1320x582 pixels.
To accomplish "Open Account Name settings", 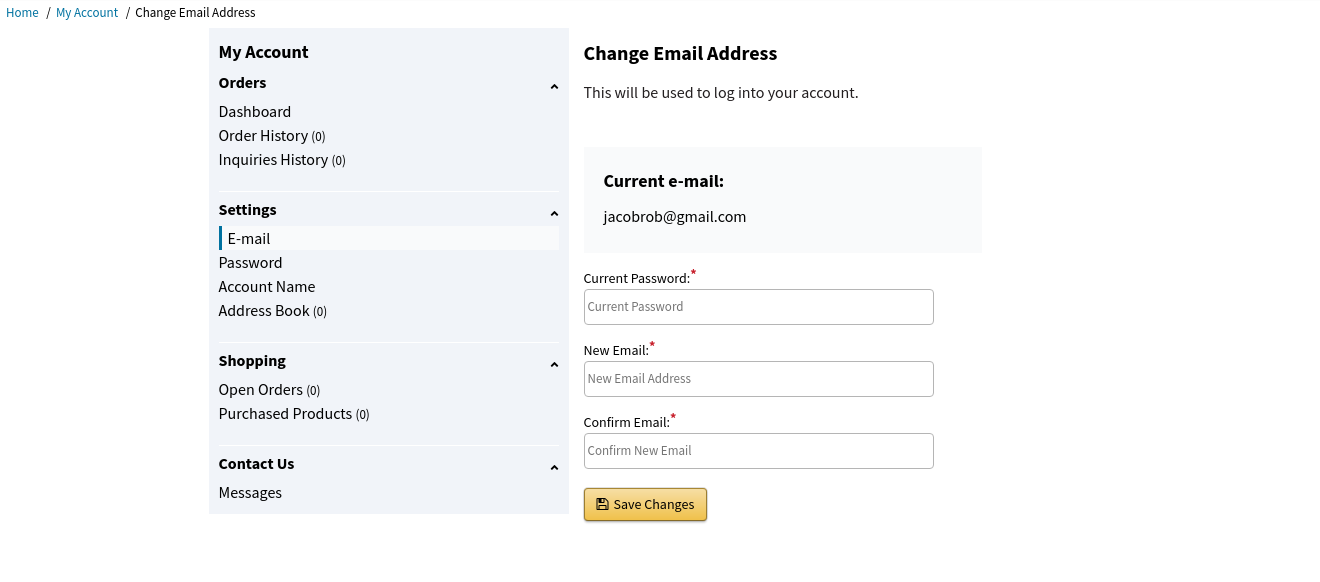I will click(x=267, y=287).
